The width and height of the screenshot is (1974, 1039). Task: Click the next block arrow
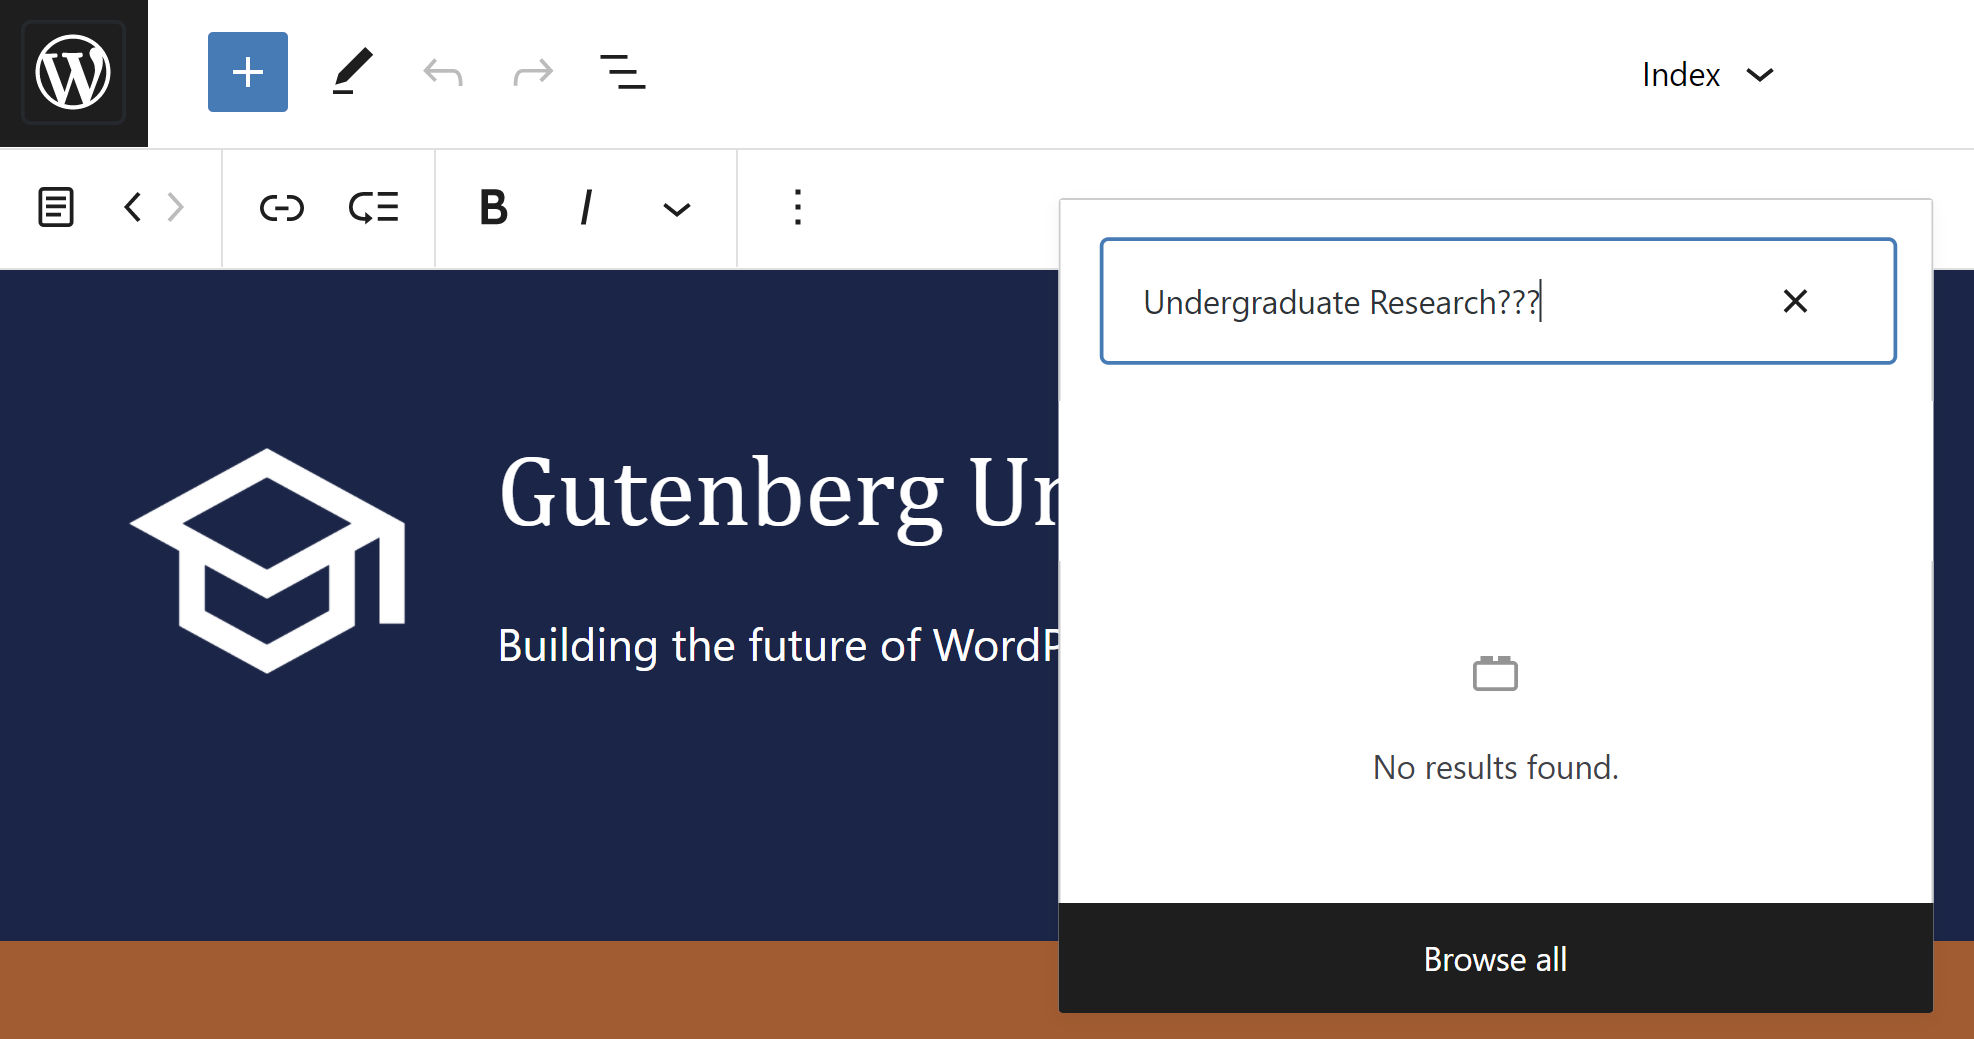coord(177,208)
